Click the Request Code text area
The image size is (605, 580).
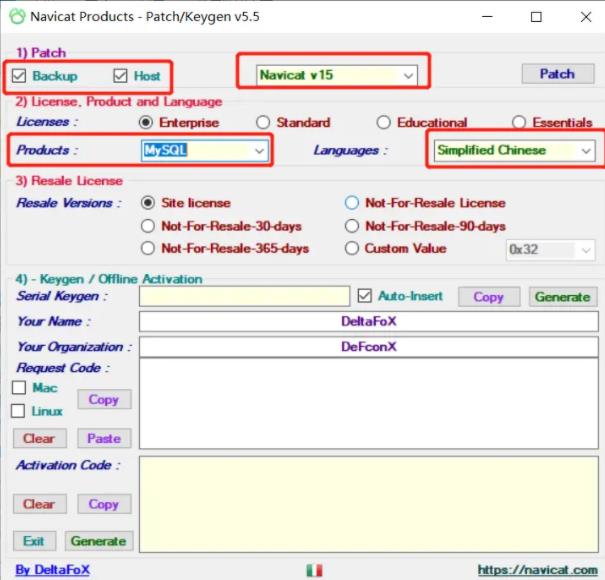(369, 404)
